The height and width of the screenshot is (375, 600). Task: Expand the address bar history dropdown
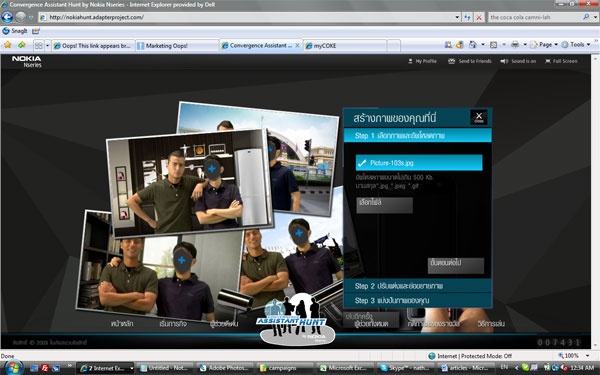pyautogui.click(x=457, y=17)
